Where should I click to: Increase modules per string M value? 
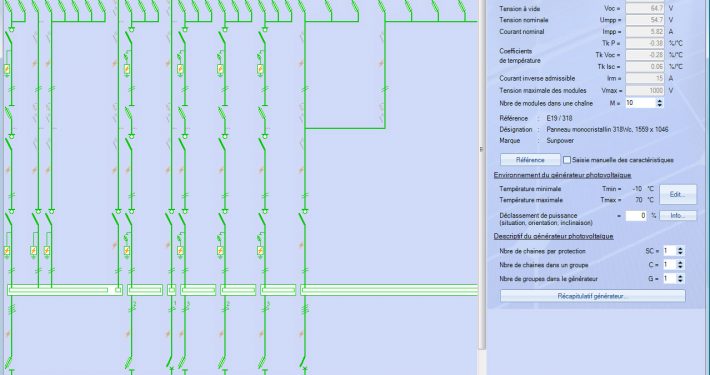click(x=660, y=101)
